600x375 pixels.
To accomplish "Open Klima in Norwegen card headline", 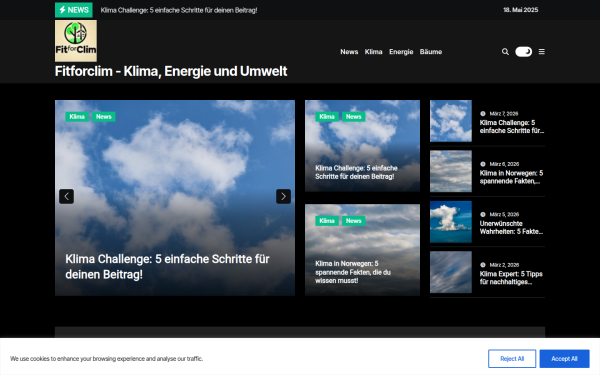I will 353,272.
